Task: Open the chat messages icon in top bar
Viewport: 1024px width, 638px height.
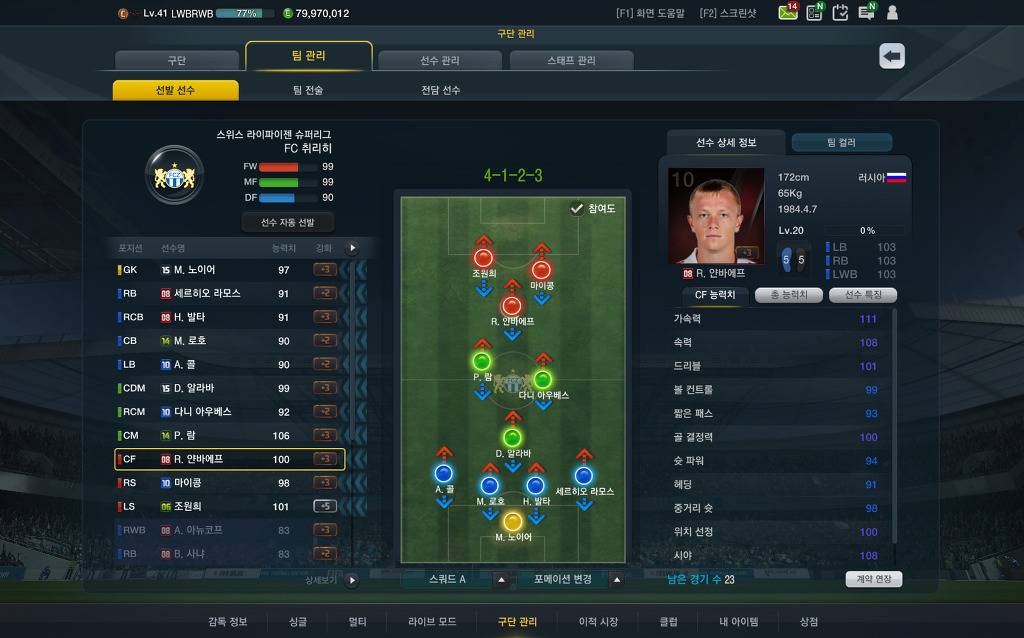Action: click(x=867, y=12)
